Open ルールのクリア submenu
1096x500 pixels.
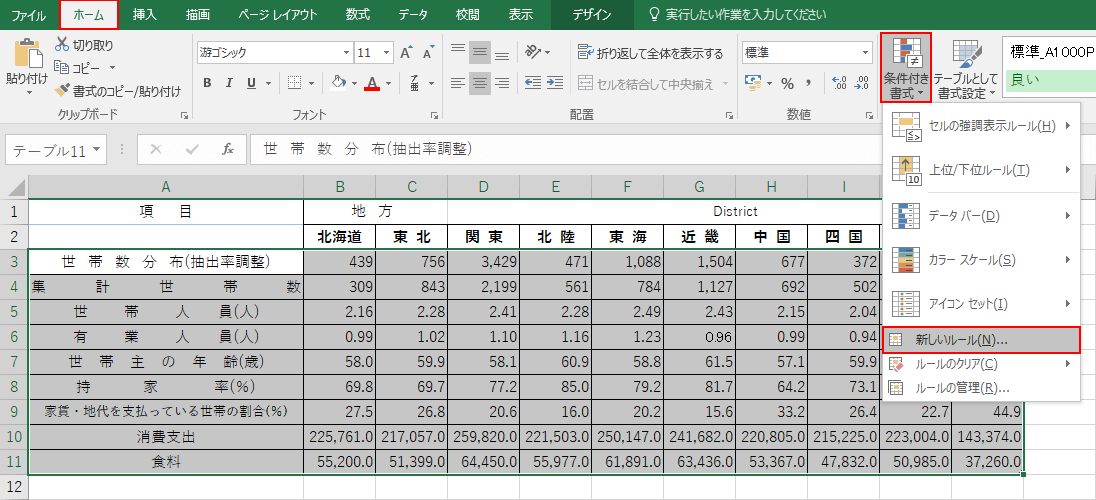click(982, 364)
